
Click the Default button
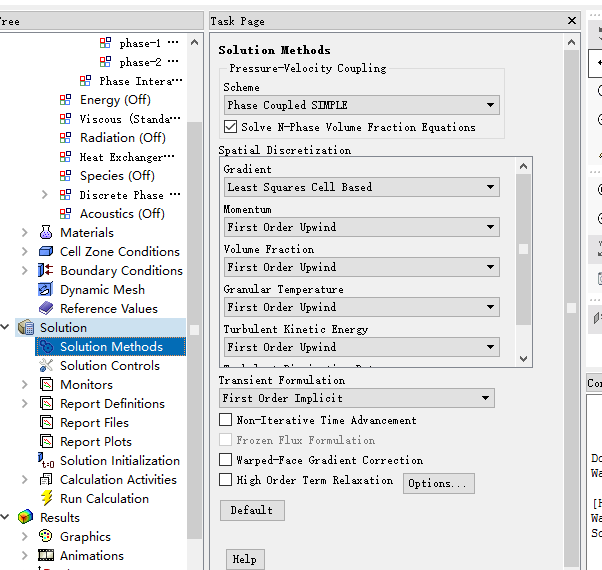tap(252, 510)
